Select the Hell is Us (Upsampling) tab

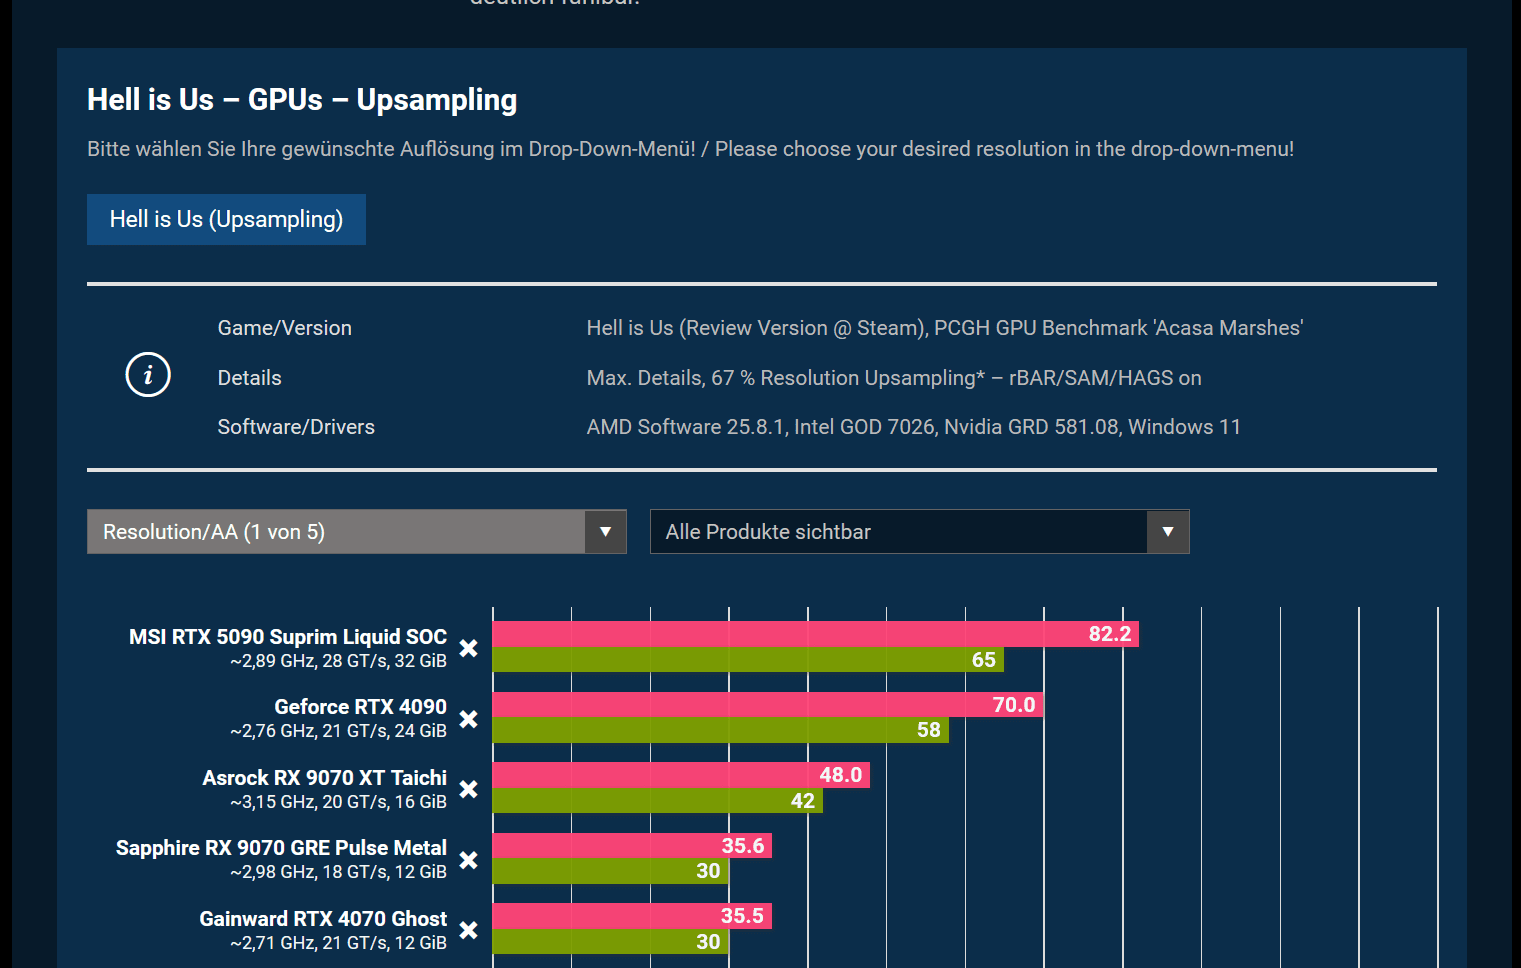coord(226,219)
